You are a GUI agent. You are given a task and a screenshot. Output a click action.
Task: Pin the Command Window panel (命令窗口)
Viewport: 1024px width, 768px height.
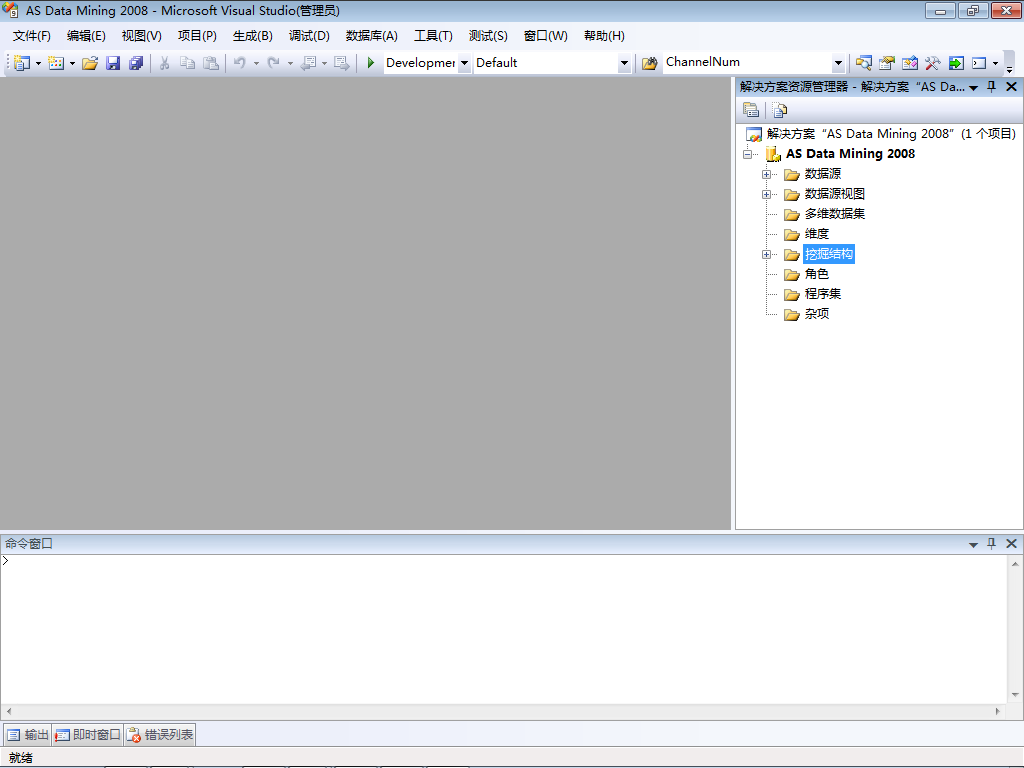pyautogui.click(x=991, y=543)
